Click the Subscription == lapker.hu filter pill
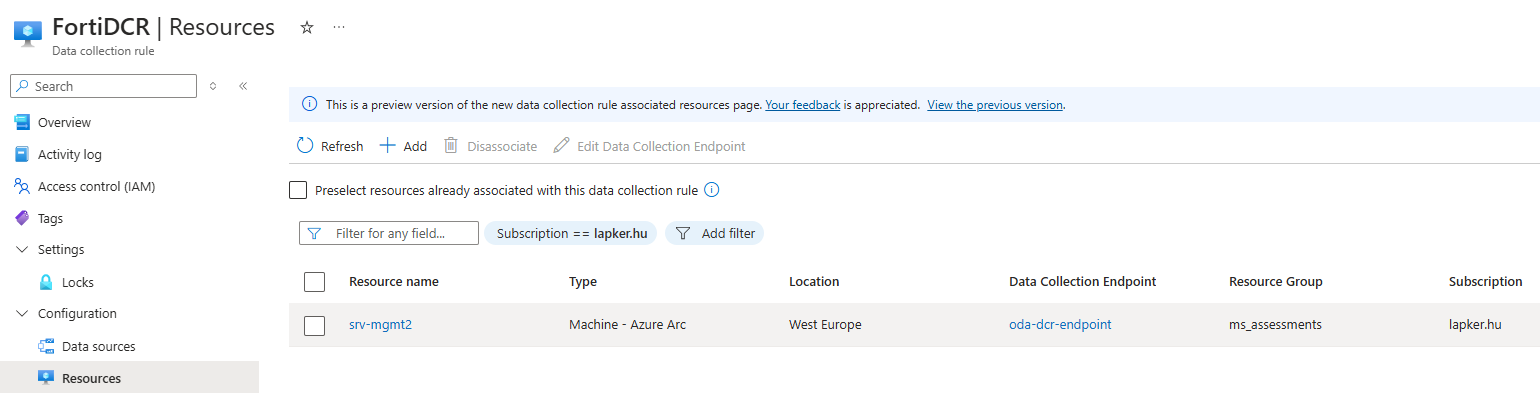Image resolution: width=1540 pixels, height=400 pixels. (572, 233)
